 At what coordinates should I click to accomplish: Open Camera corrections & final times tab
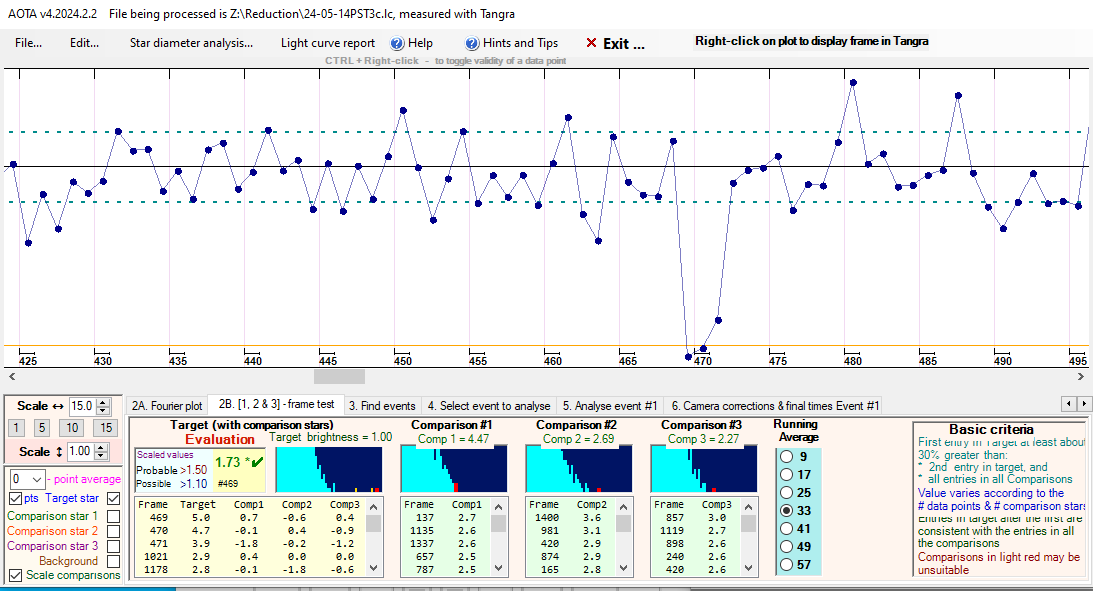[775, 406]
